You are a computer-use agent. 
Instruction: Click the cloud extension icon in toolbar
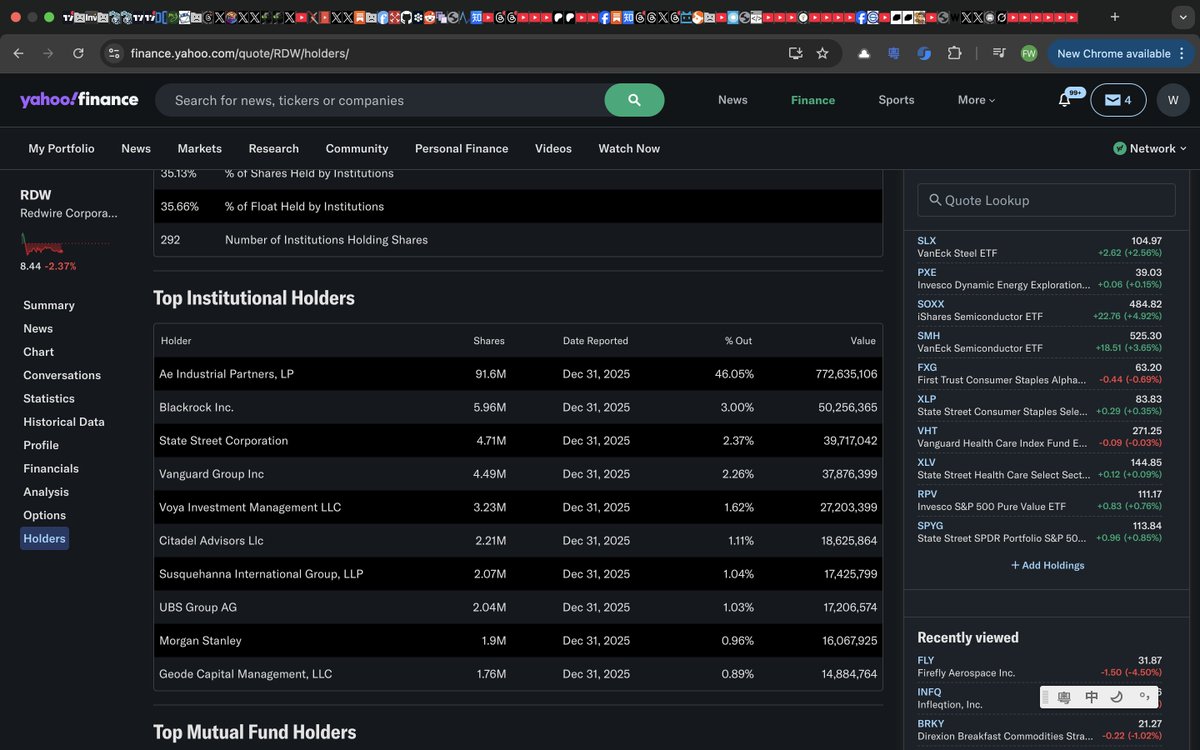(x=864, y=53)
